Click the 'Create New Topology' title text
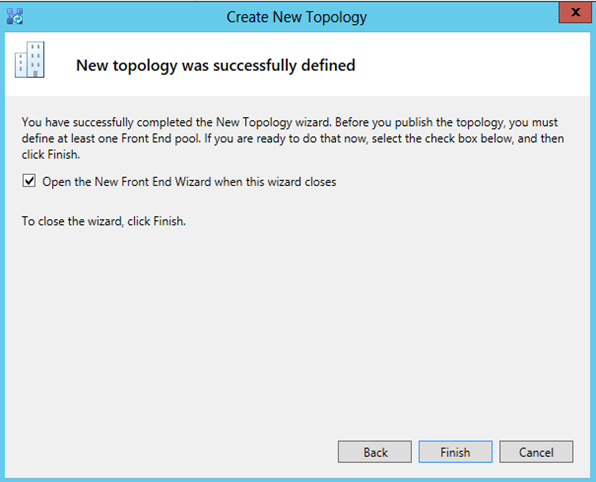The width and height of the screenshot is (596, 482). (296, 17)
